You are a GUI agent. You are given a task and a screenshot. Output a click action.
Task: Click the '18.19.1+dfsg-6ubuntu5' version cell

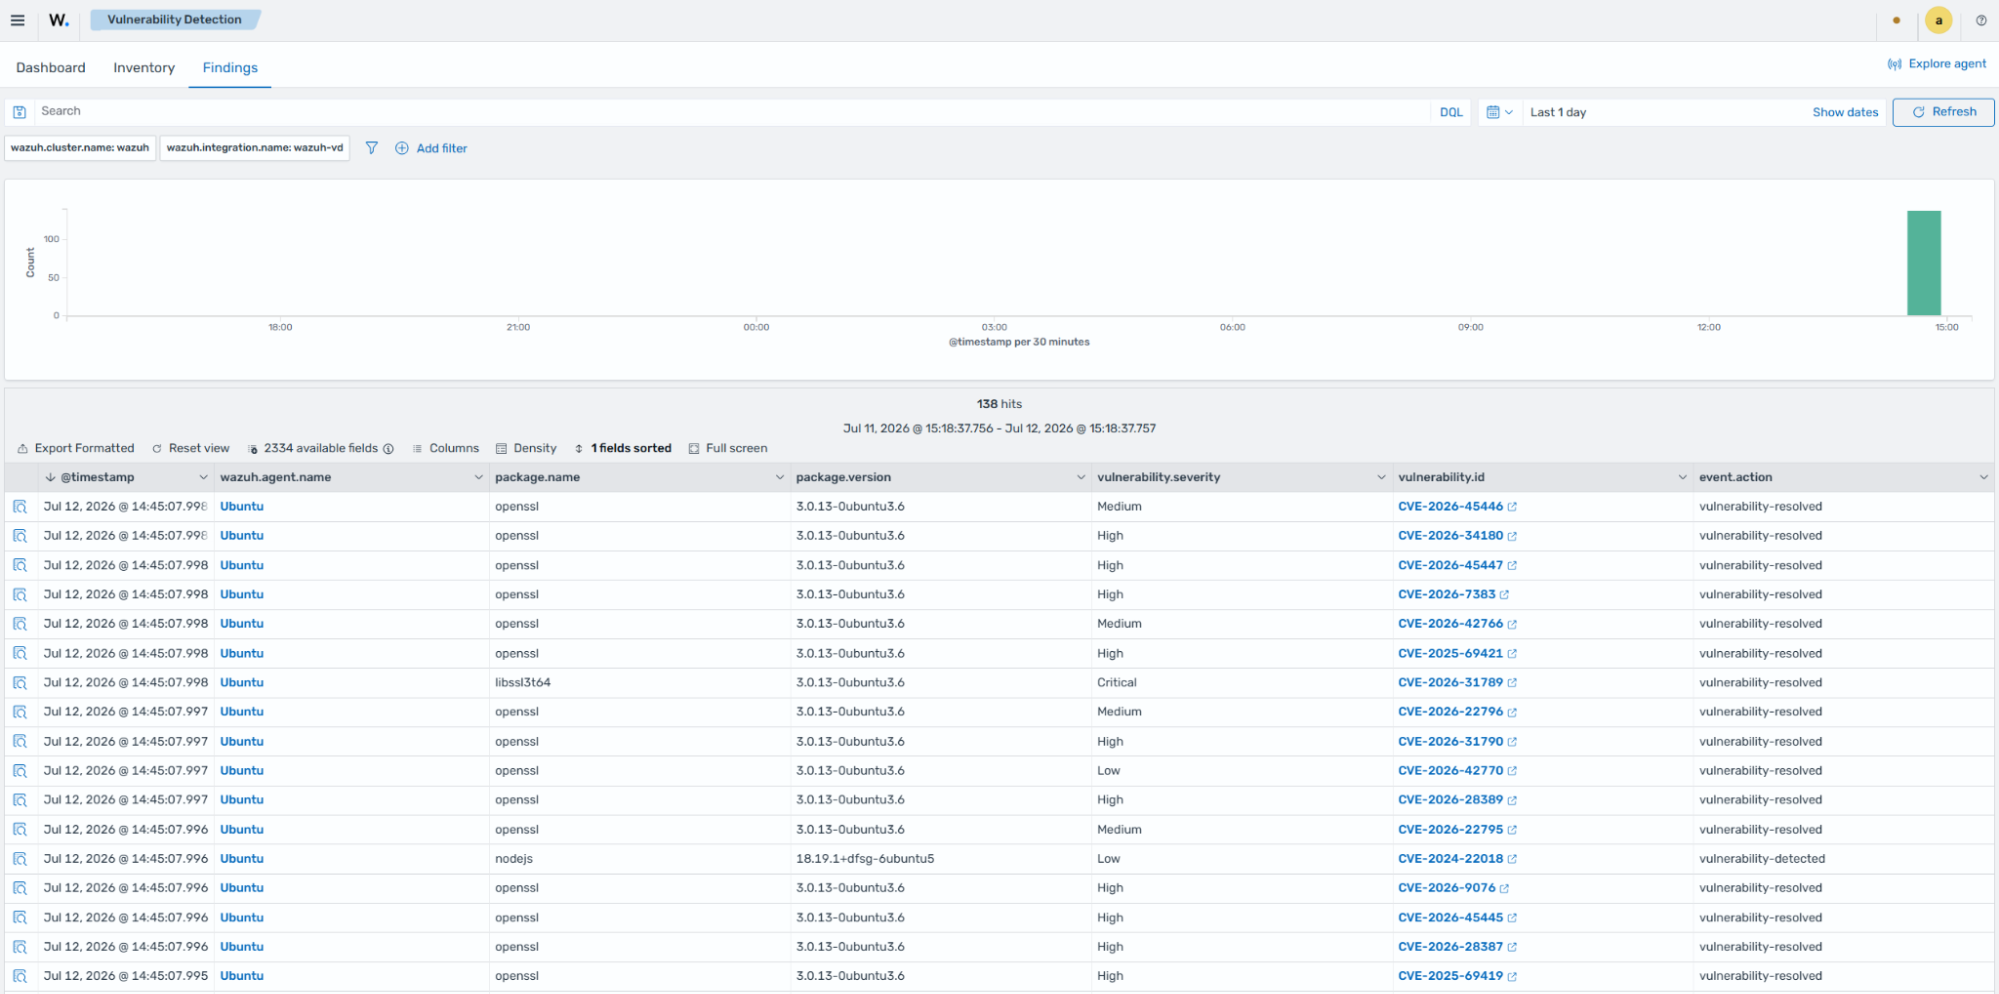point(865,859)
